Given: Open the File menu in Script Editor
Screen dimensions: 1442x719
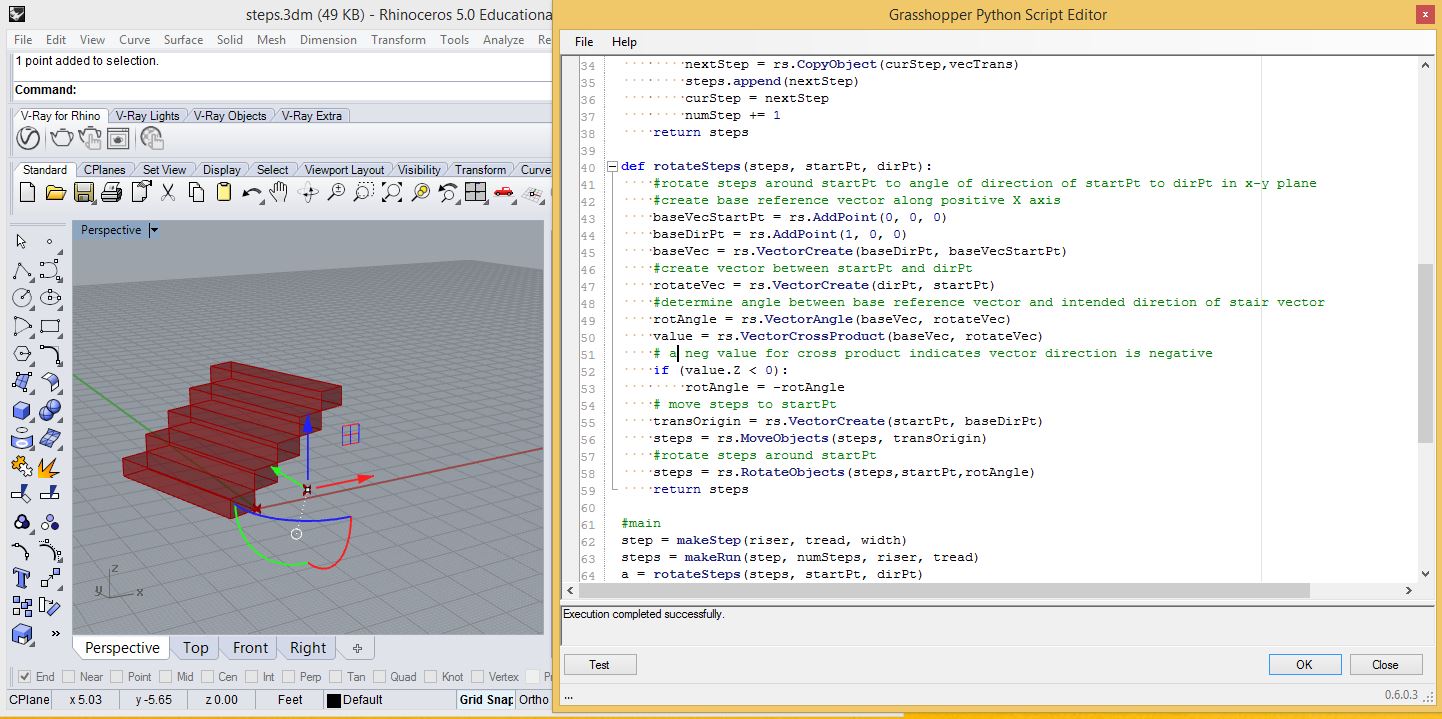Looking at the screenshot, I should point(584,42).
